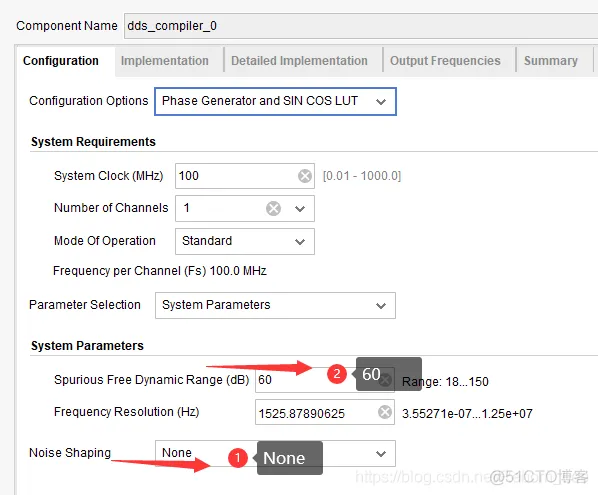Clear the Frequency Resolution field
The width and height of the screenshot is (598, 495).
[x=385, y=412]
